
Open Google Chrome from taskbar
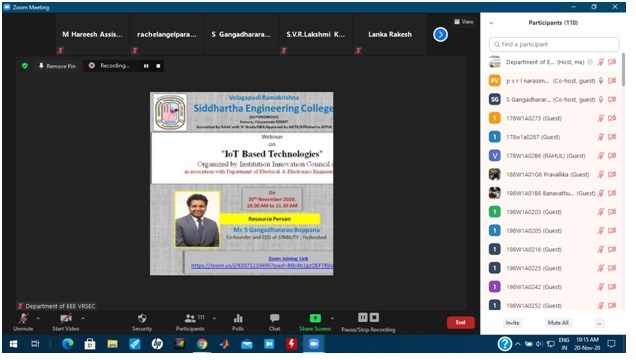202,344
